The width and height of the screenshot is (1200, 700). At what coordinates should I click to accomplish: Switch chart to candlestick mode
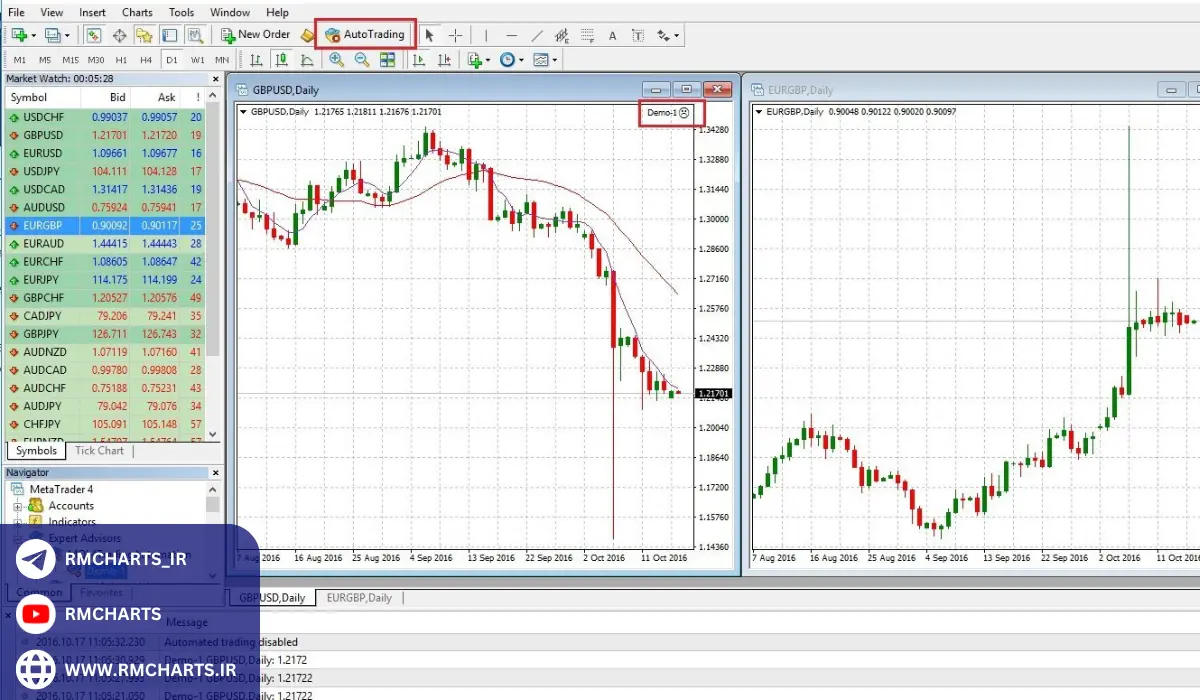pos(282,60)
